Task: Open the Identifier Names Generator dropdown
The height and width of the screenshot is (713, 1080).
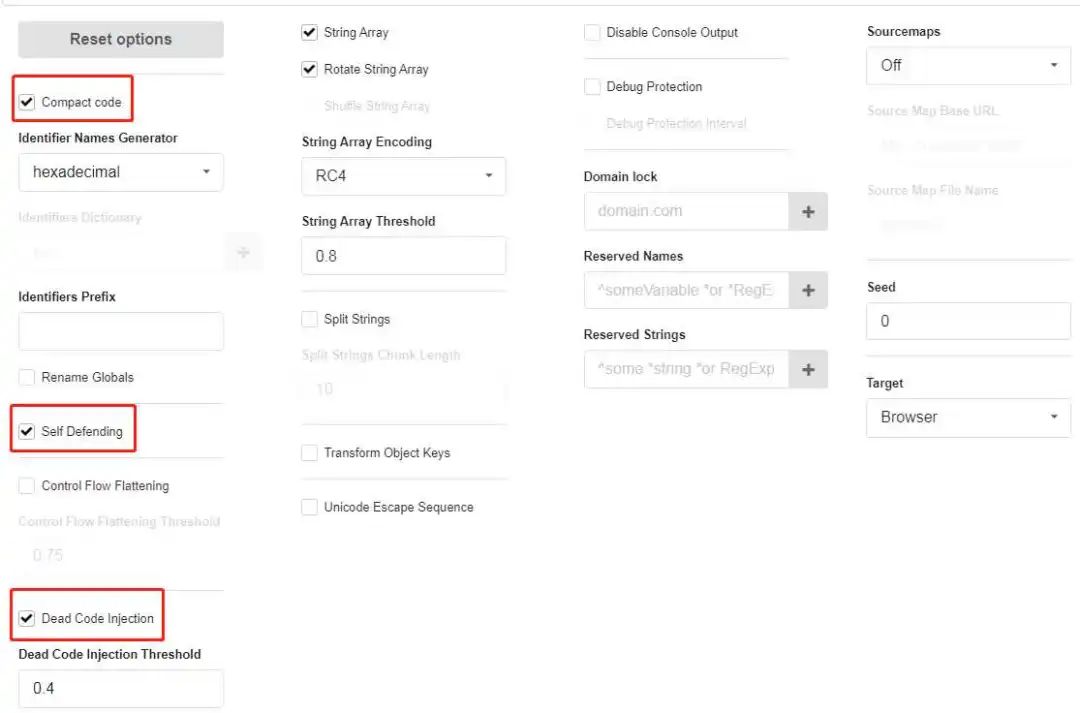Action: click(121, 172)
